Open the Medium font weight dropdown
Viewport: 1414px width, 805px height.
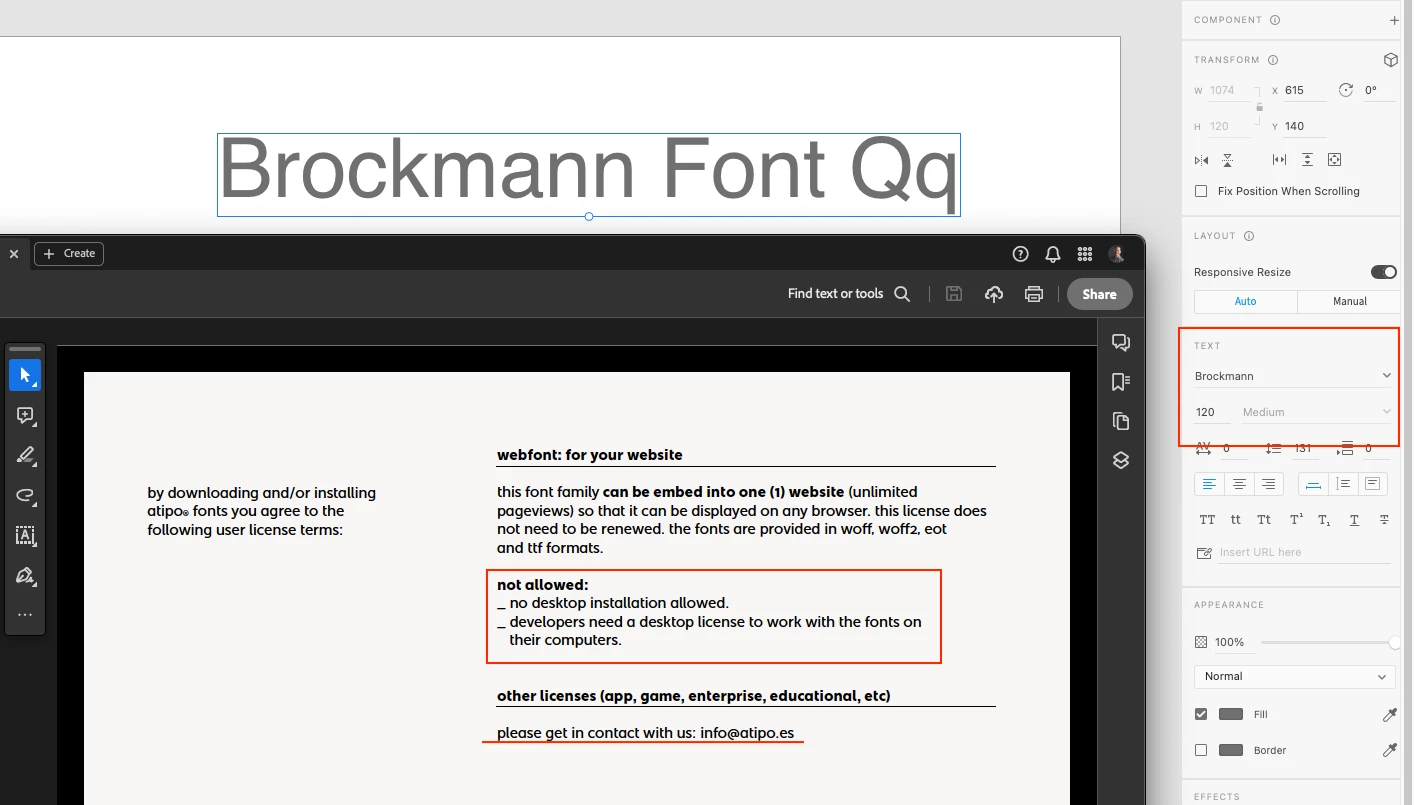click(1317, 412)
